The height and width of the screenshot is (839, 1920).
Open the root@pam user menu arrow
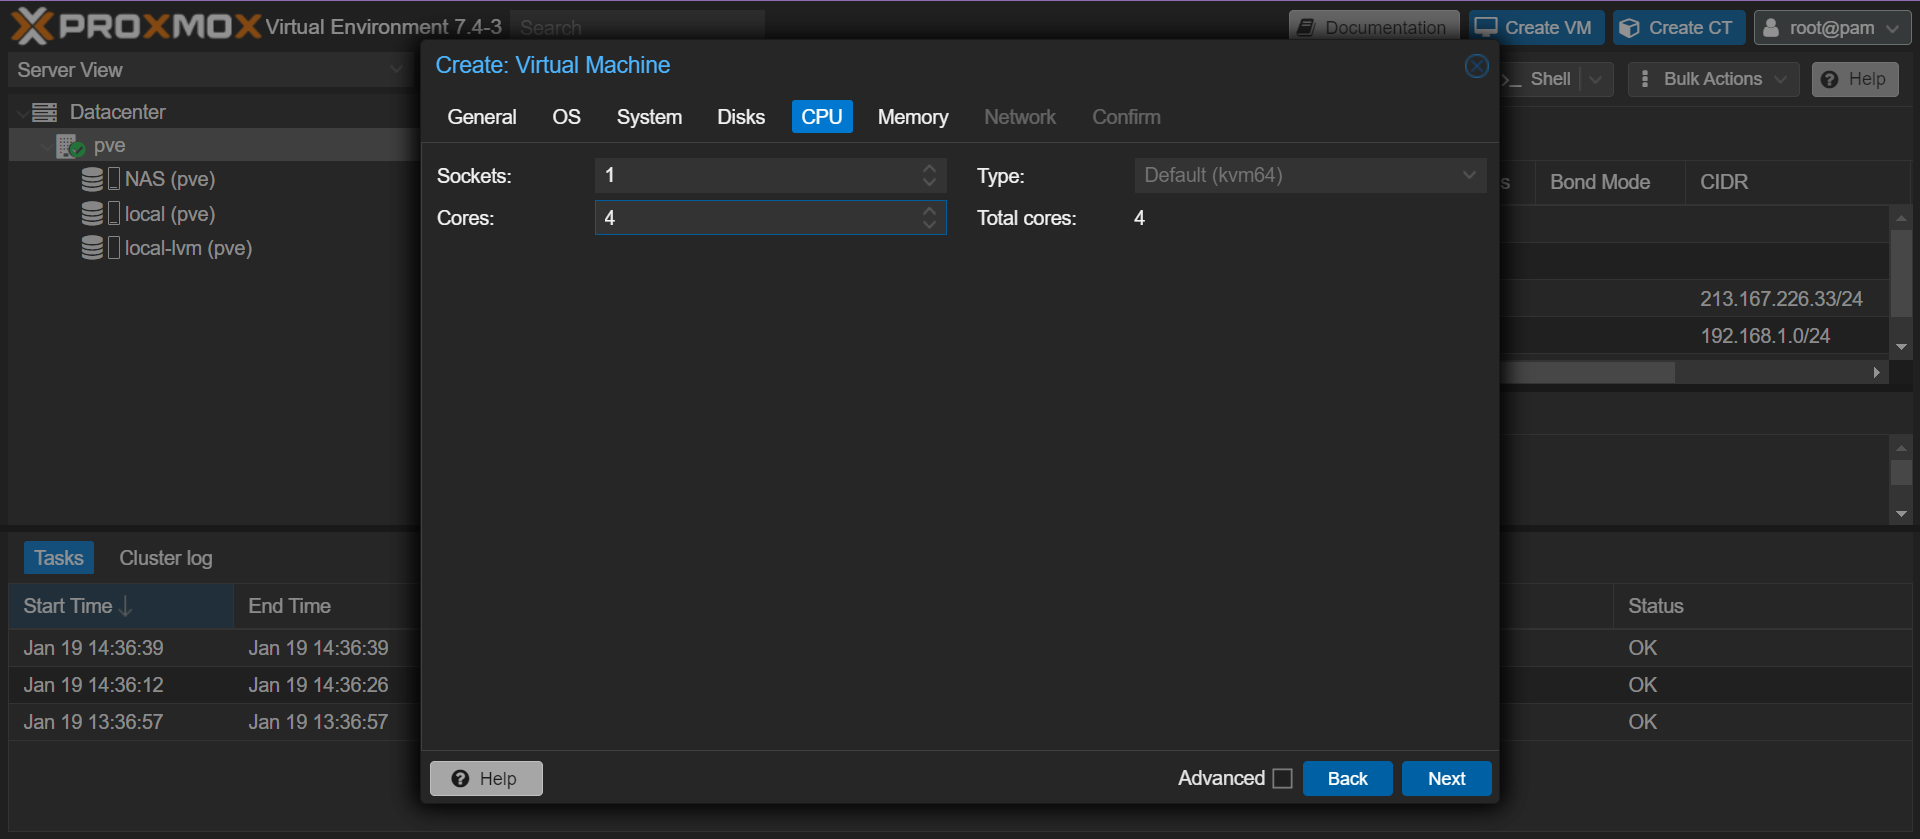tap(1892, 28)
